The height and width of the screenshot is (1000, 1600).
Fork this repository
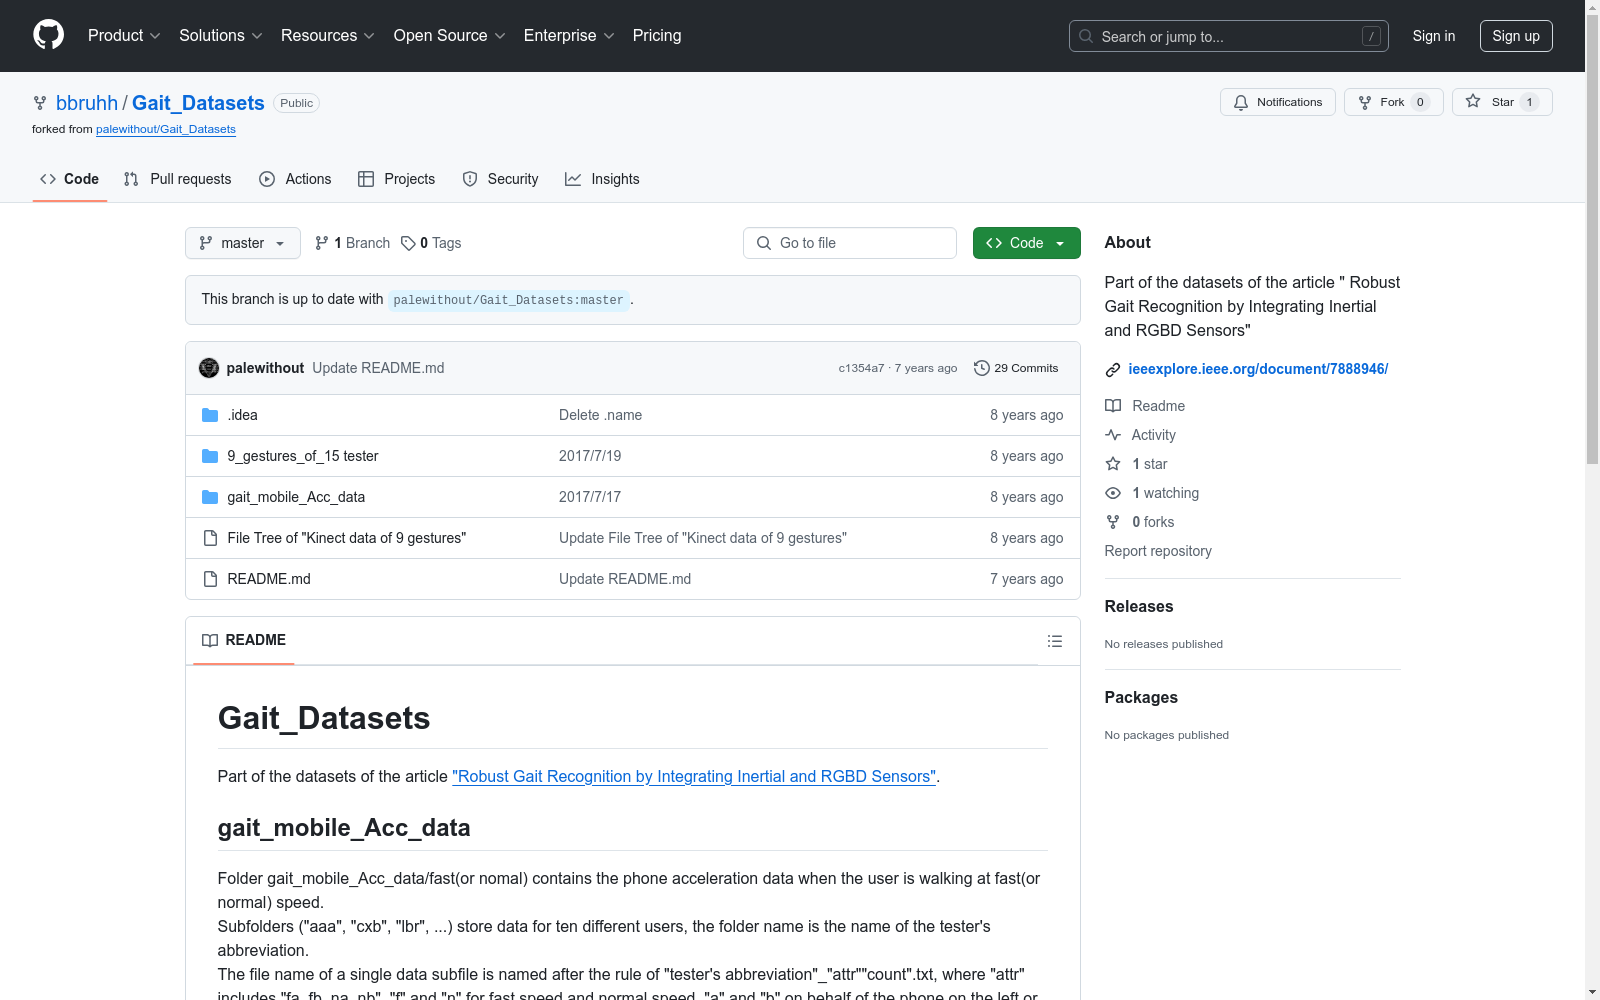1394,102
